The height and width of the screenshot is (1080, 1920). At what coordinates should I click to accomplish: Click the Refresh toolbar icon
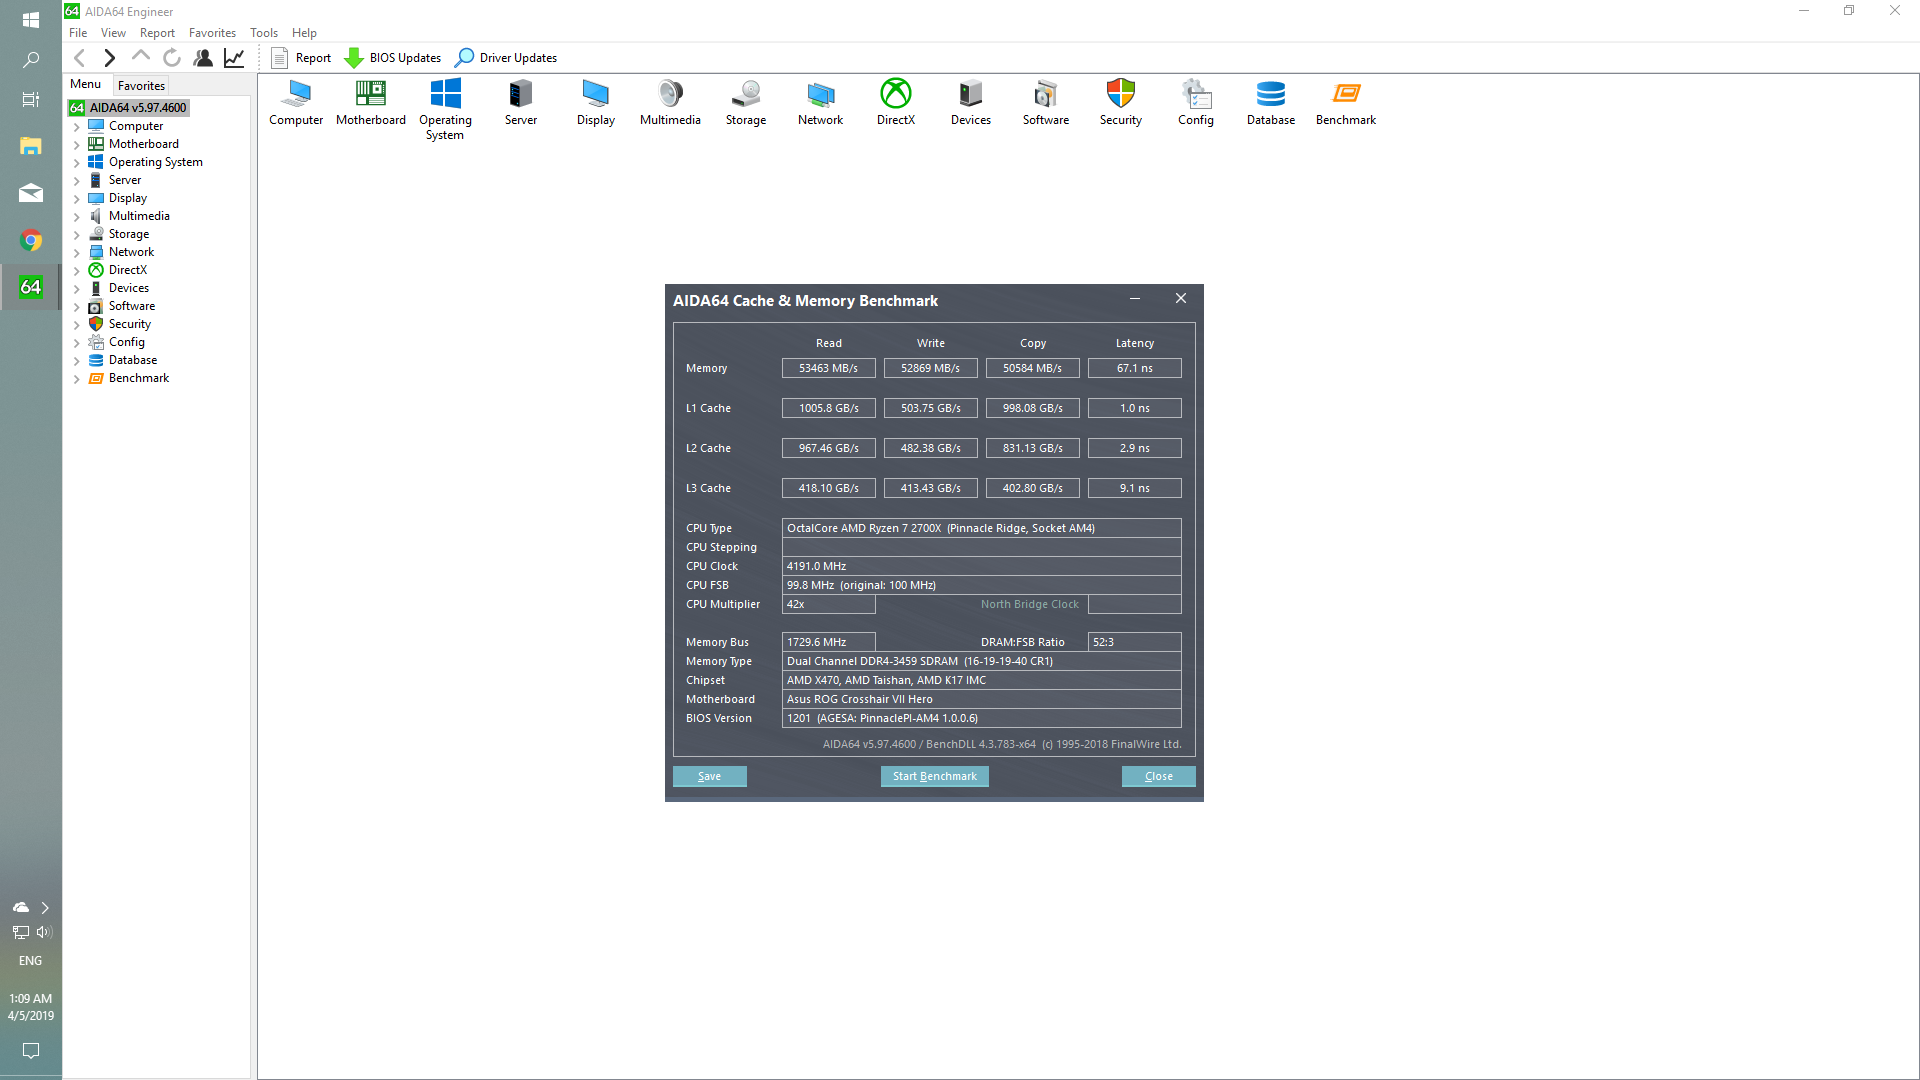click(172, 58)
